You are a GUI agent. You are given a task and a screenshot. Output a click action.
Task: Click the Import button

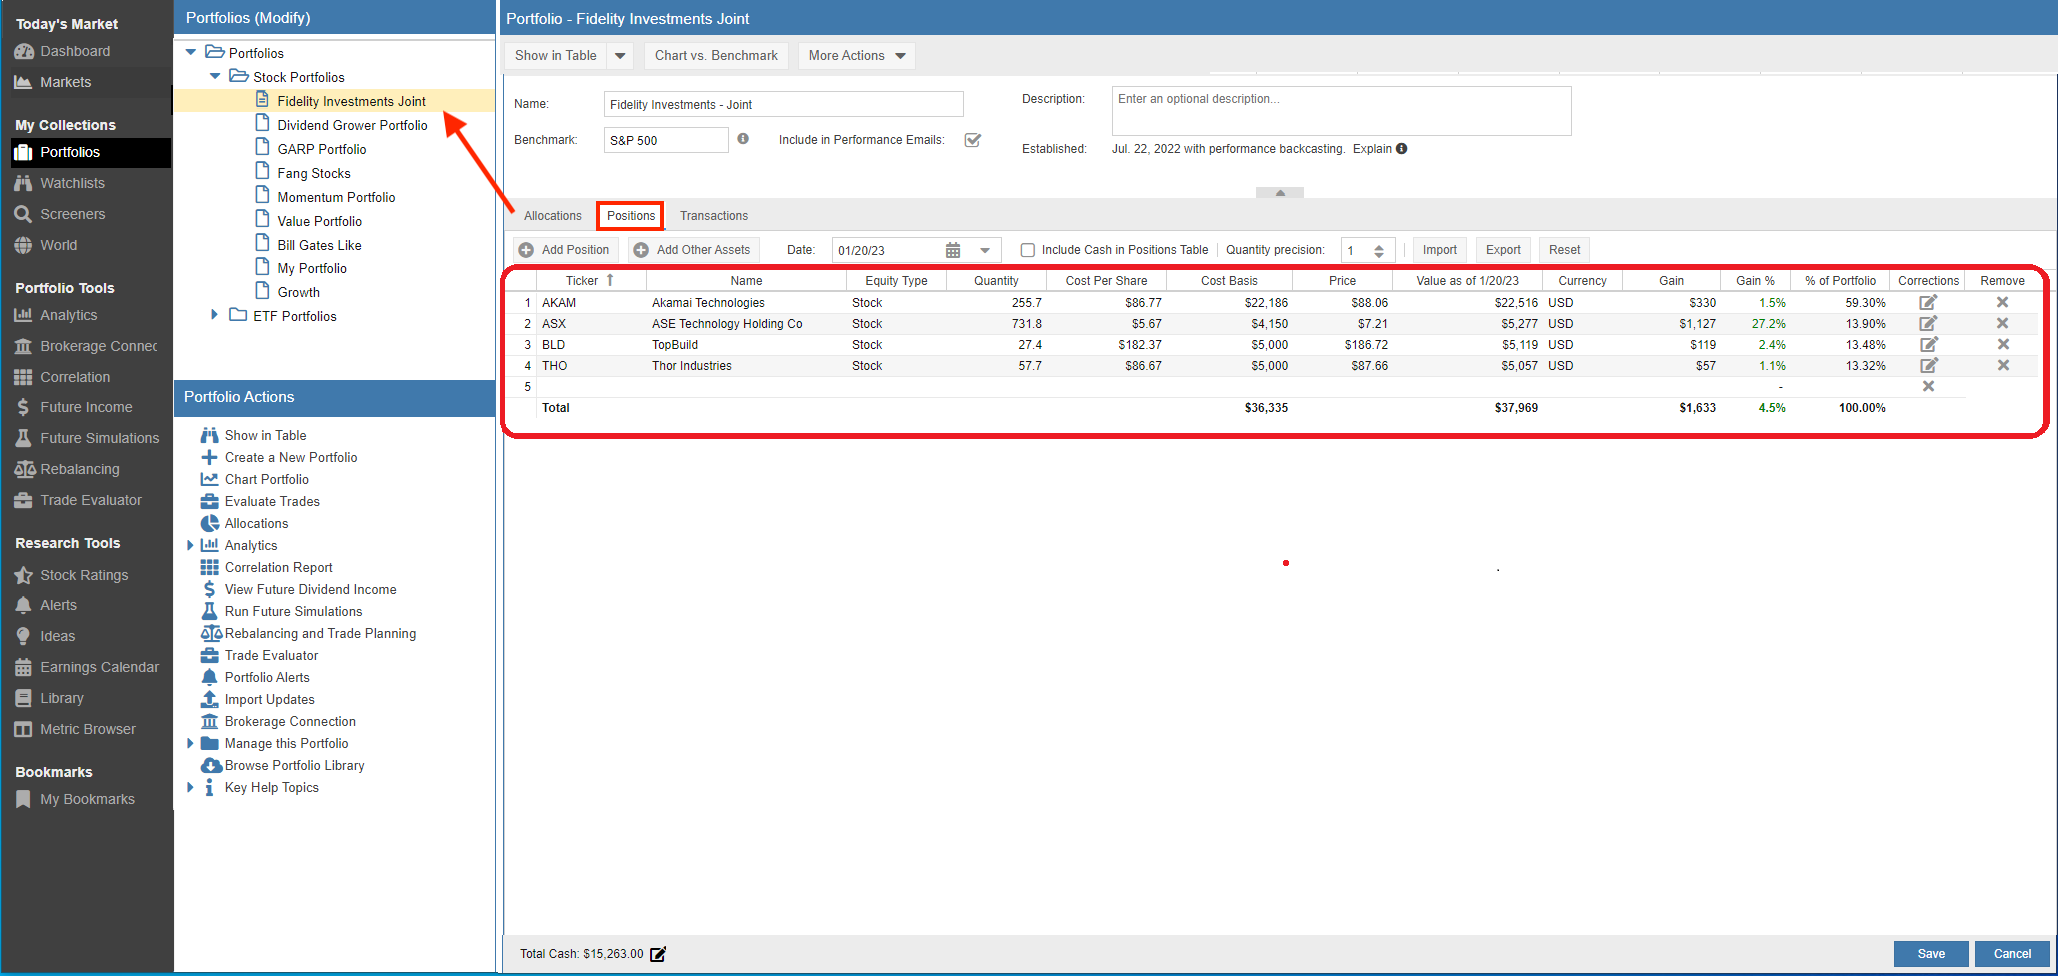1440,250
